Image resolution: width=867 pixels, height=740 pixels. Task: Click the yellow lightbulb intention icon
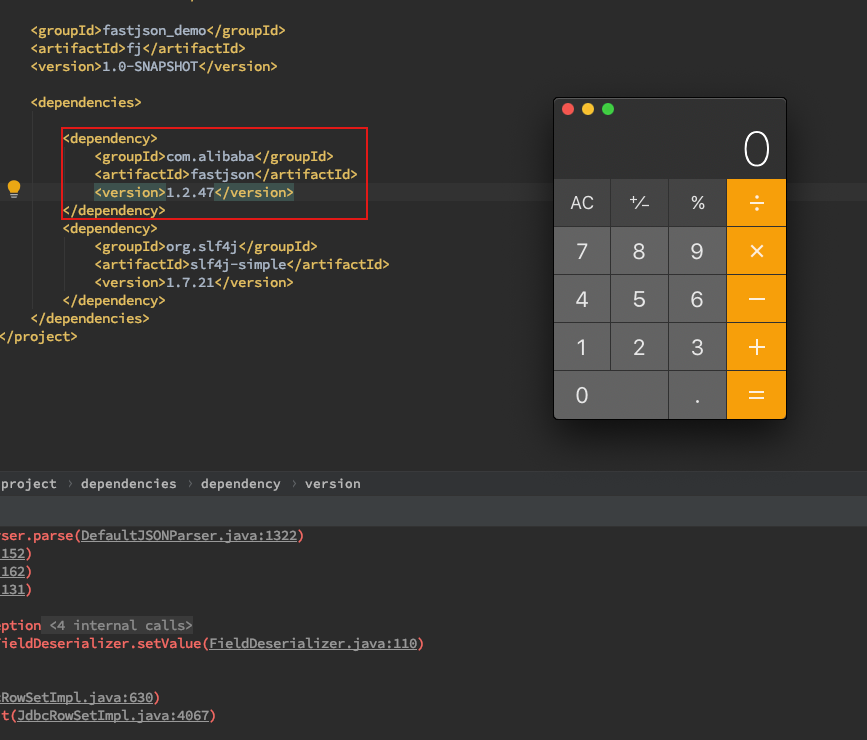pyautogui.click(x=14, y=189)
